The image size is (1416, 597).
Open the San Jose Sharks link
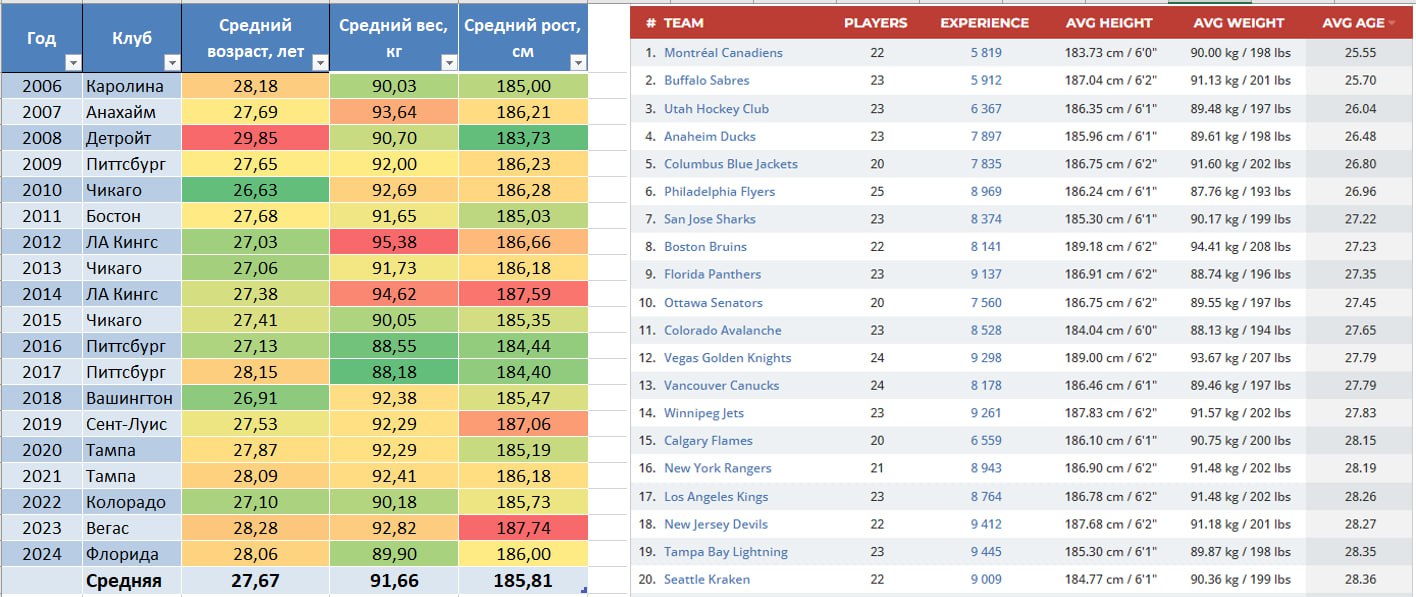click(x=710, y=219)
